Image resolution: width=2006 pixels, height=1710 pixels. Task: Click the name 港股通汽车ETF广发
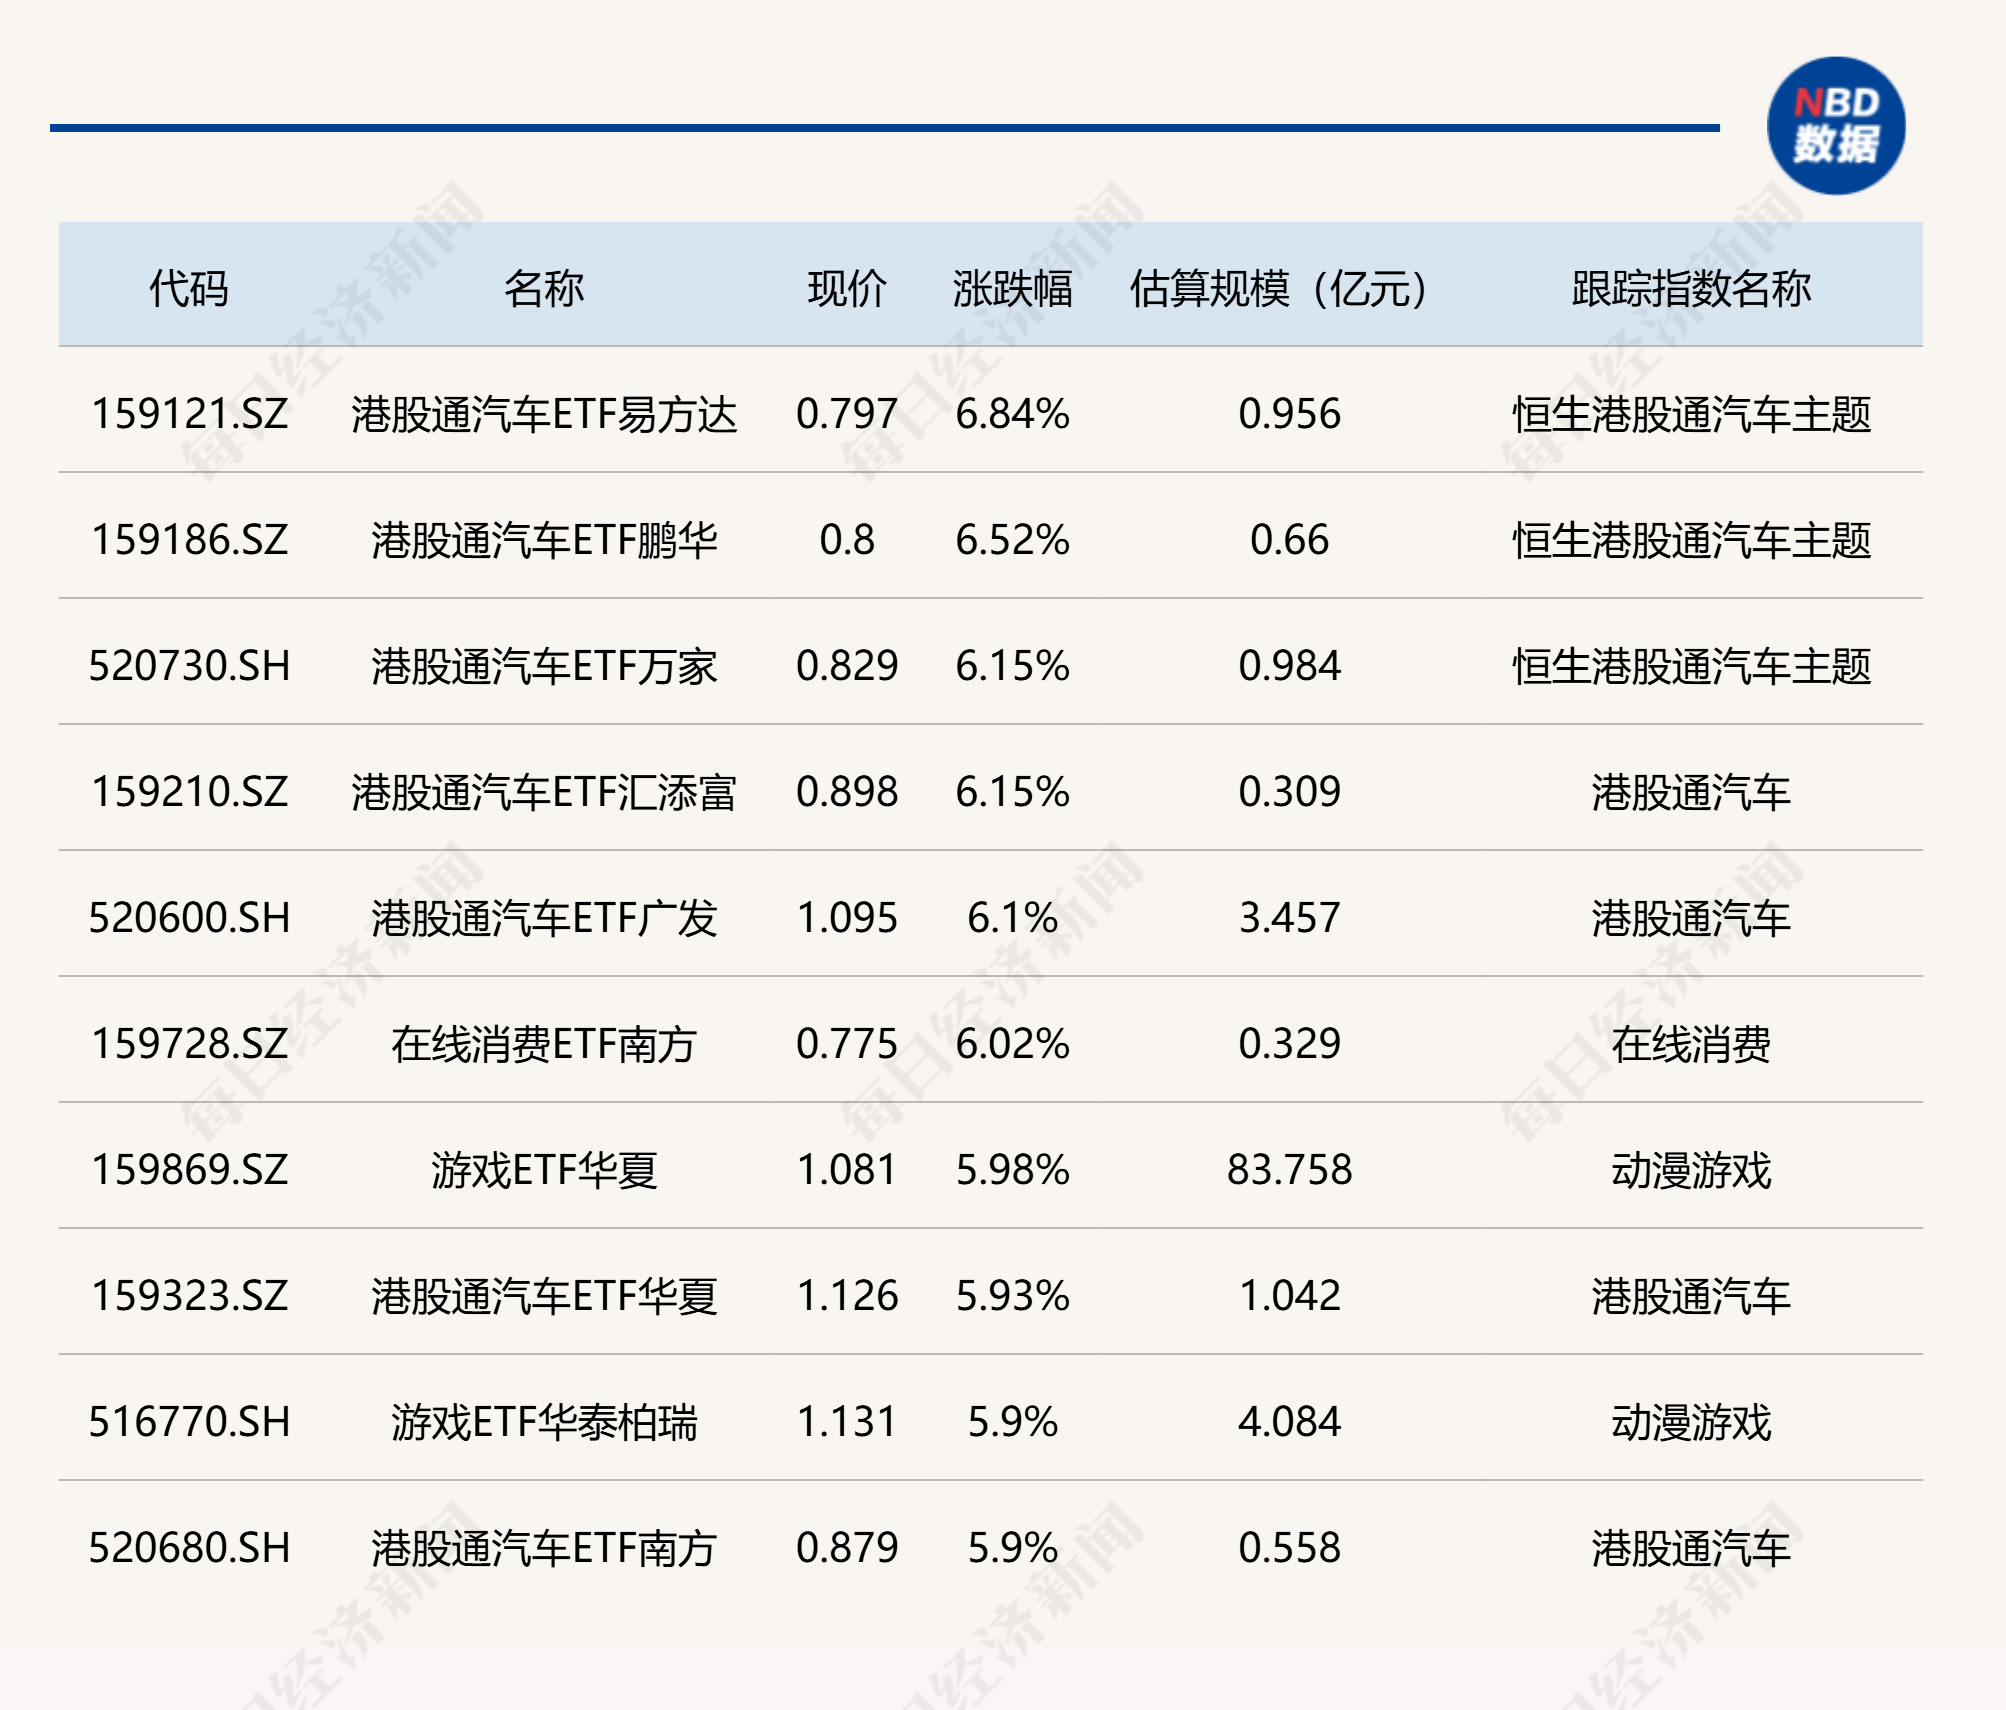point(544,918)
